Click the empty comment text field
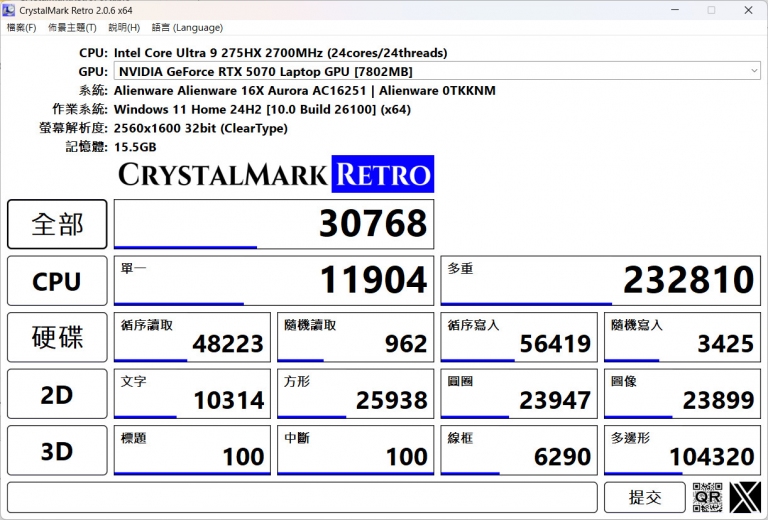Viewport: 768px width, 520px height. tap(302, 497)
